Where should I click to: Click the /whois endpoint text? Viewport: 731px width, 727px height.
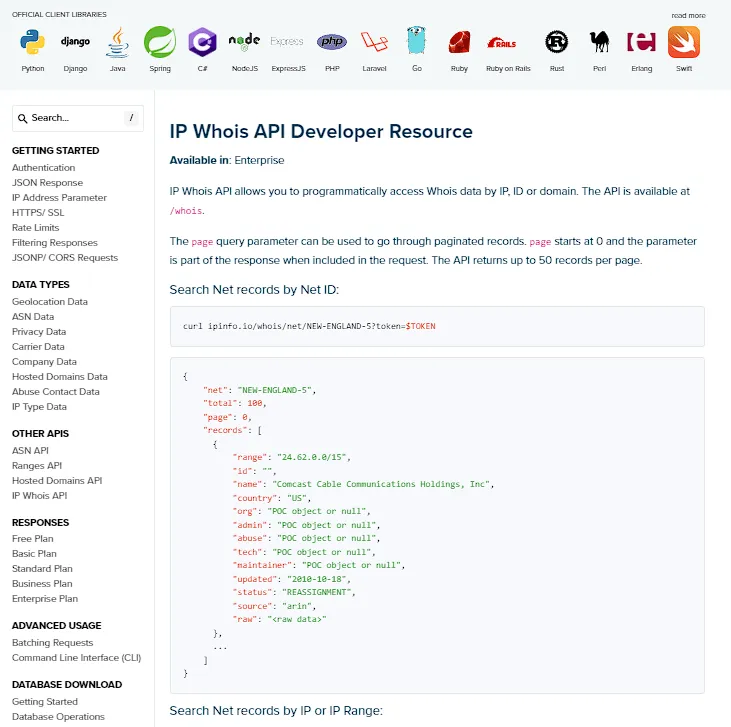point(186,210)
